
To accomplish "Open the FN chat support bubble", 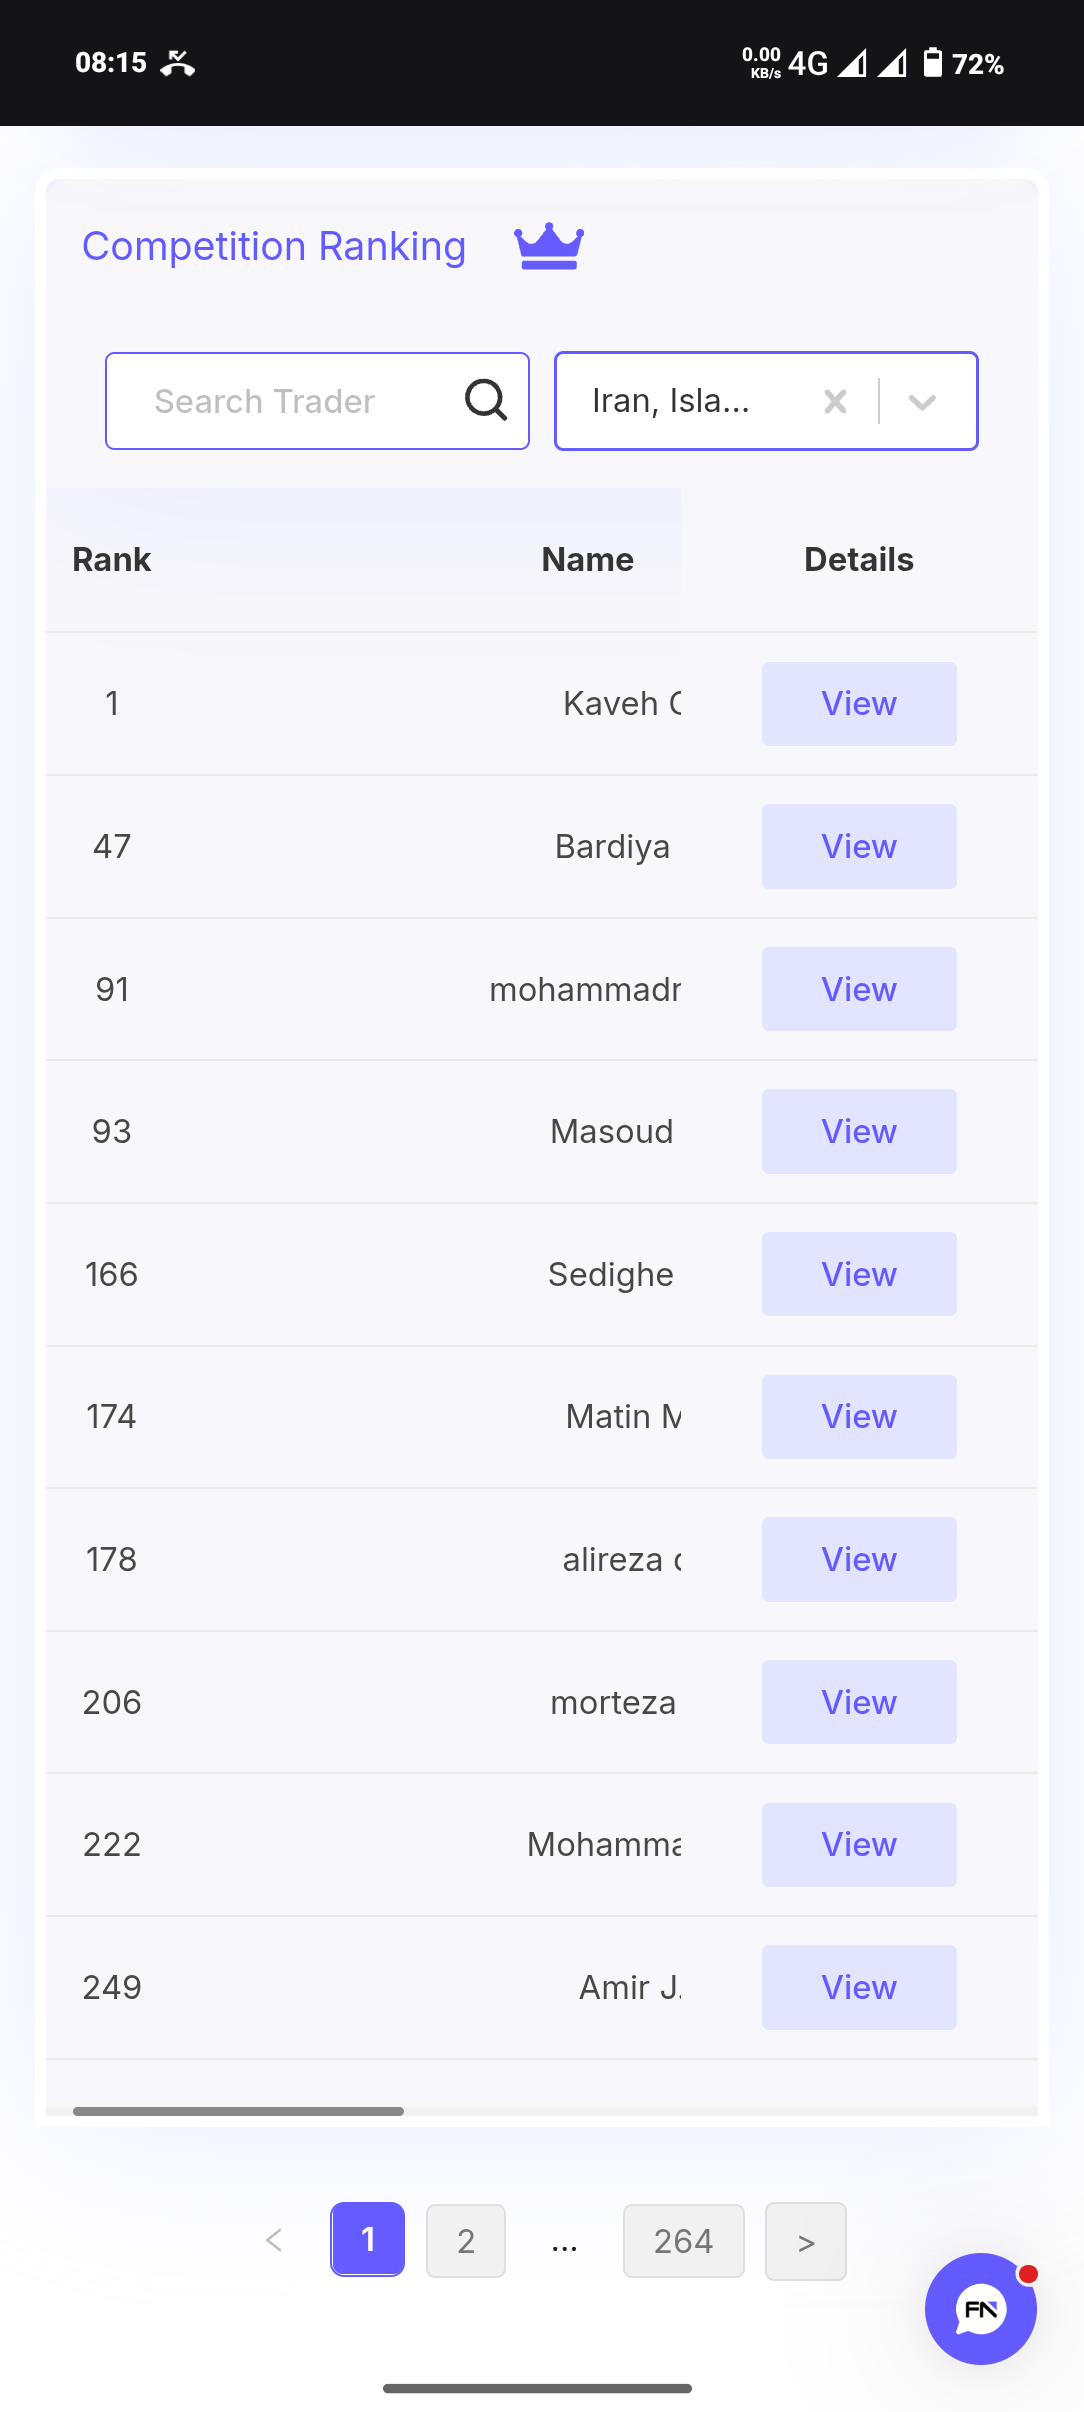I will (x=981, y=2308).
